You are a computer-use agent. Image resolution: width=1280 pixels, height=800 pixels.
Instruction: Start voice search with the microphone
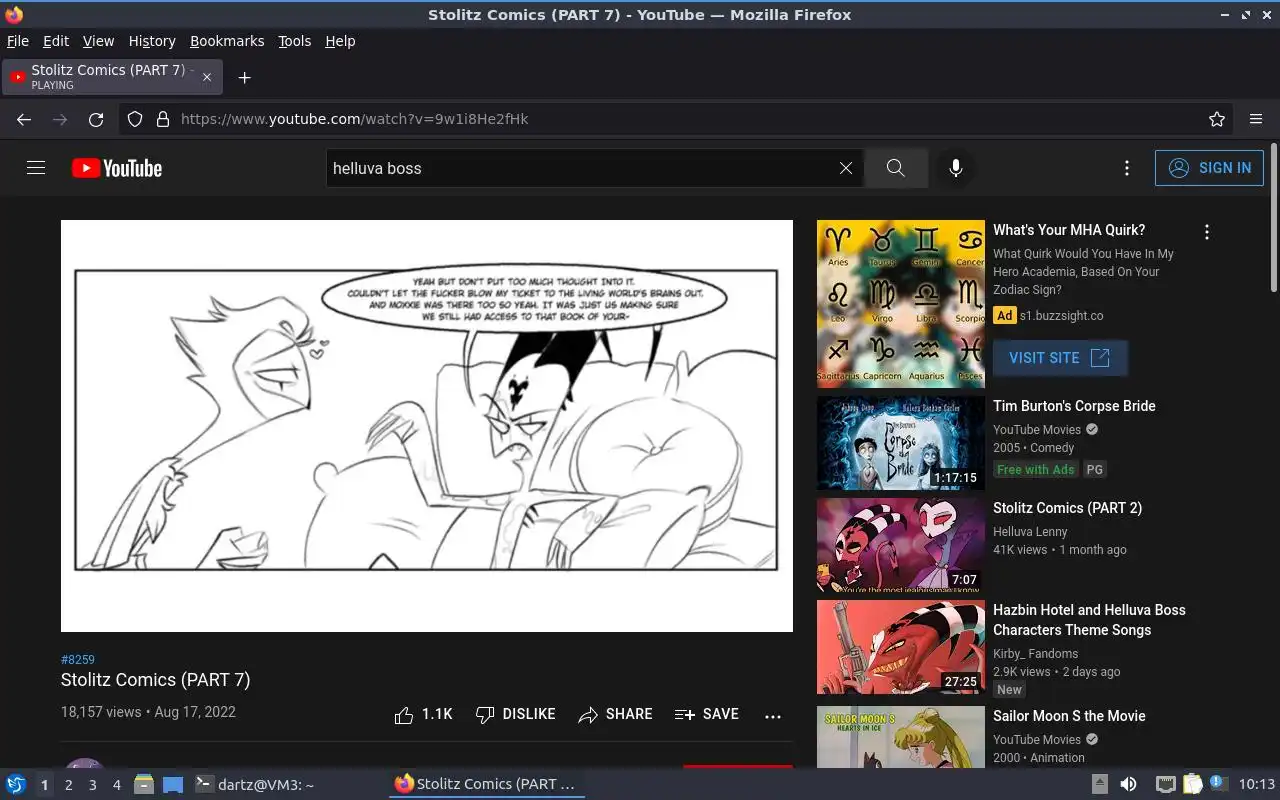point(956,168)
